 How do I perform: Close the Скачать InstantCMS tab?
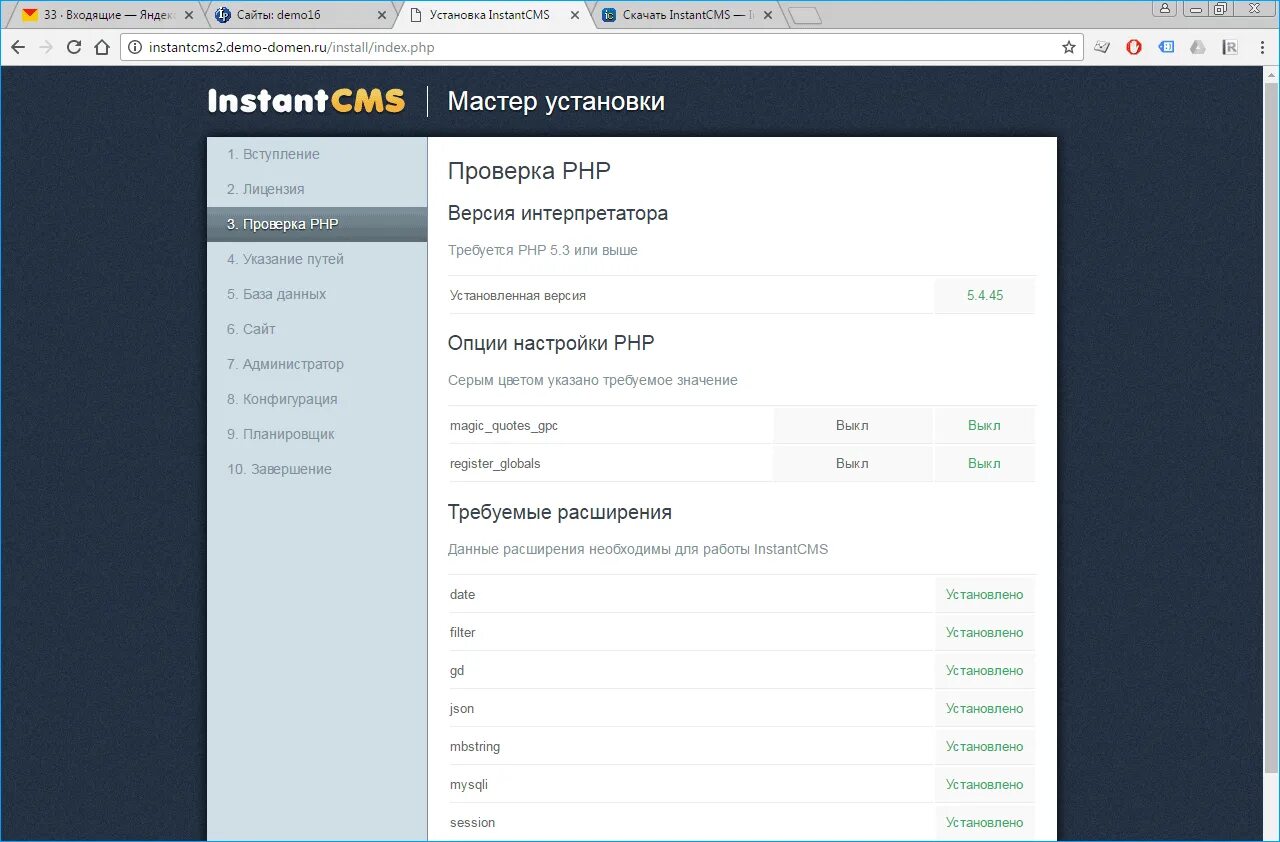click(x=767, y=15)
